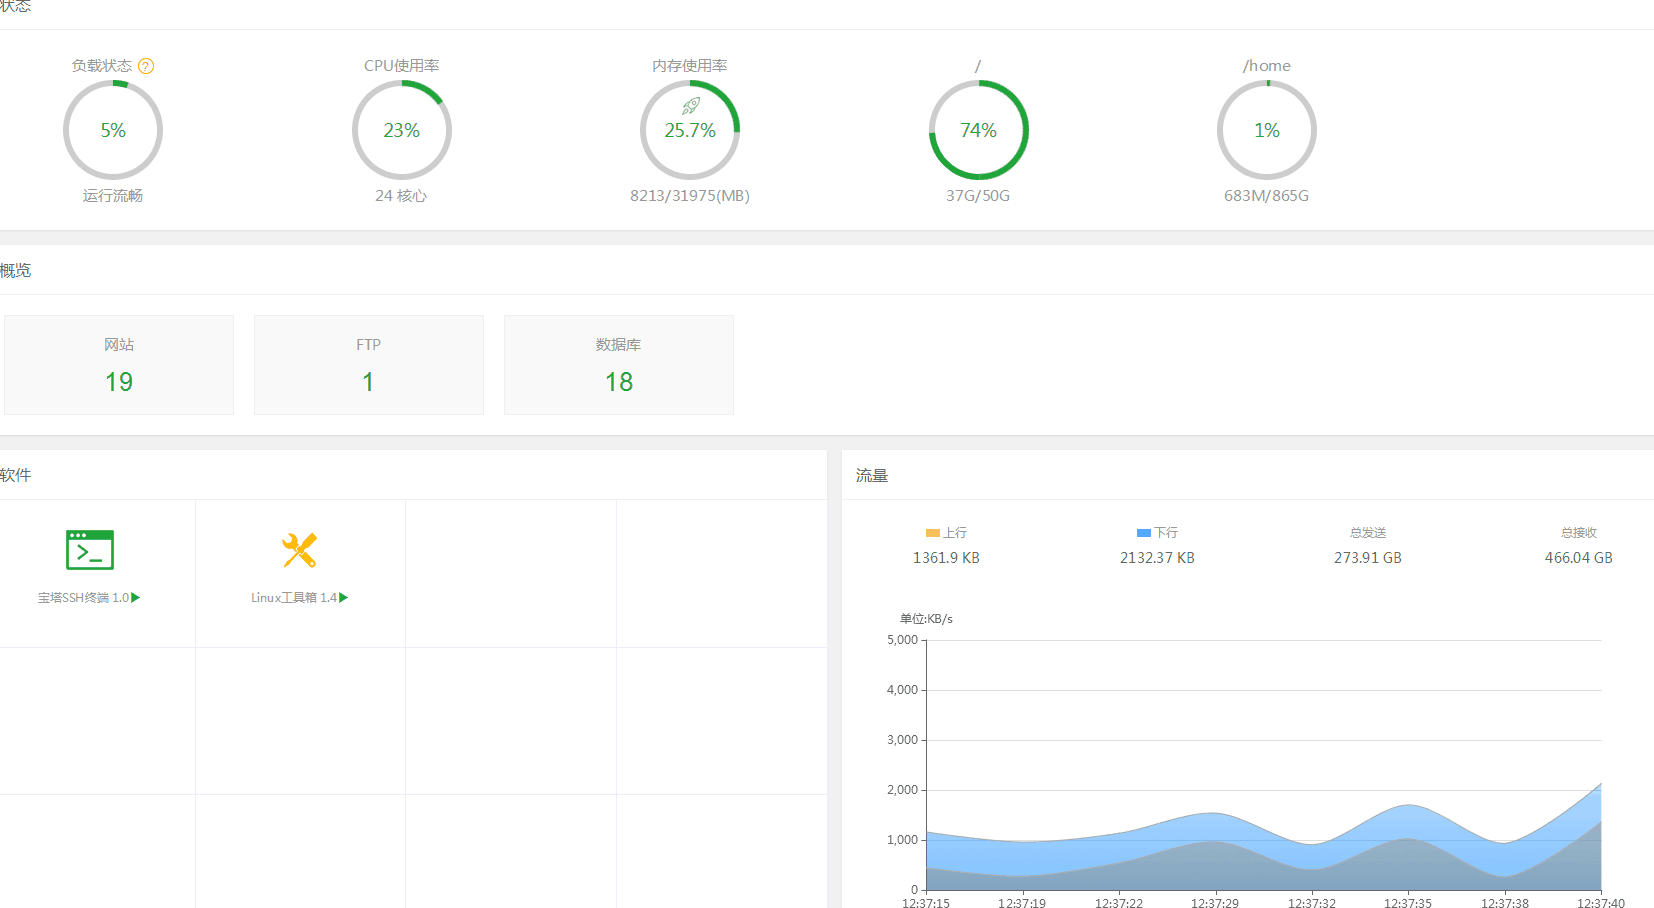1654x908 pixels.
Task: Click the play arrow after Linux工具箱 1.4
Action: tap(344, 598)
